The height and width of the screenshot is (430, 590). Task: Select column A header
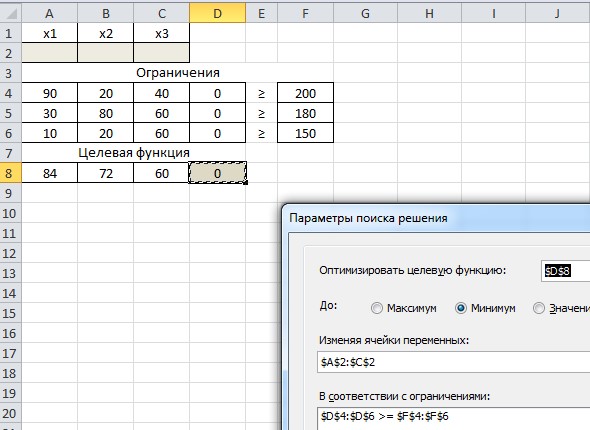[x=49, y=13]
